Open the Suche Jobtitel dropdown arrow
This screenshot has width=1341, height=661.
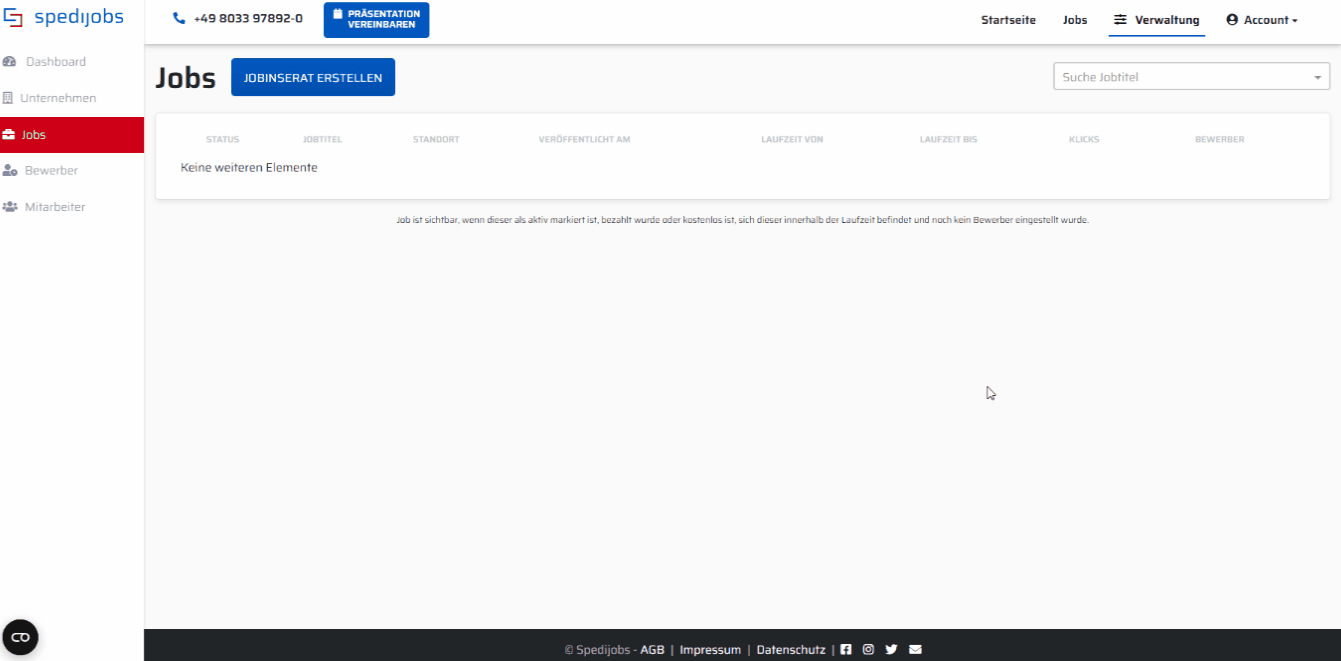coord(1317,78)
